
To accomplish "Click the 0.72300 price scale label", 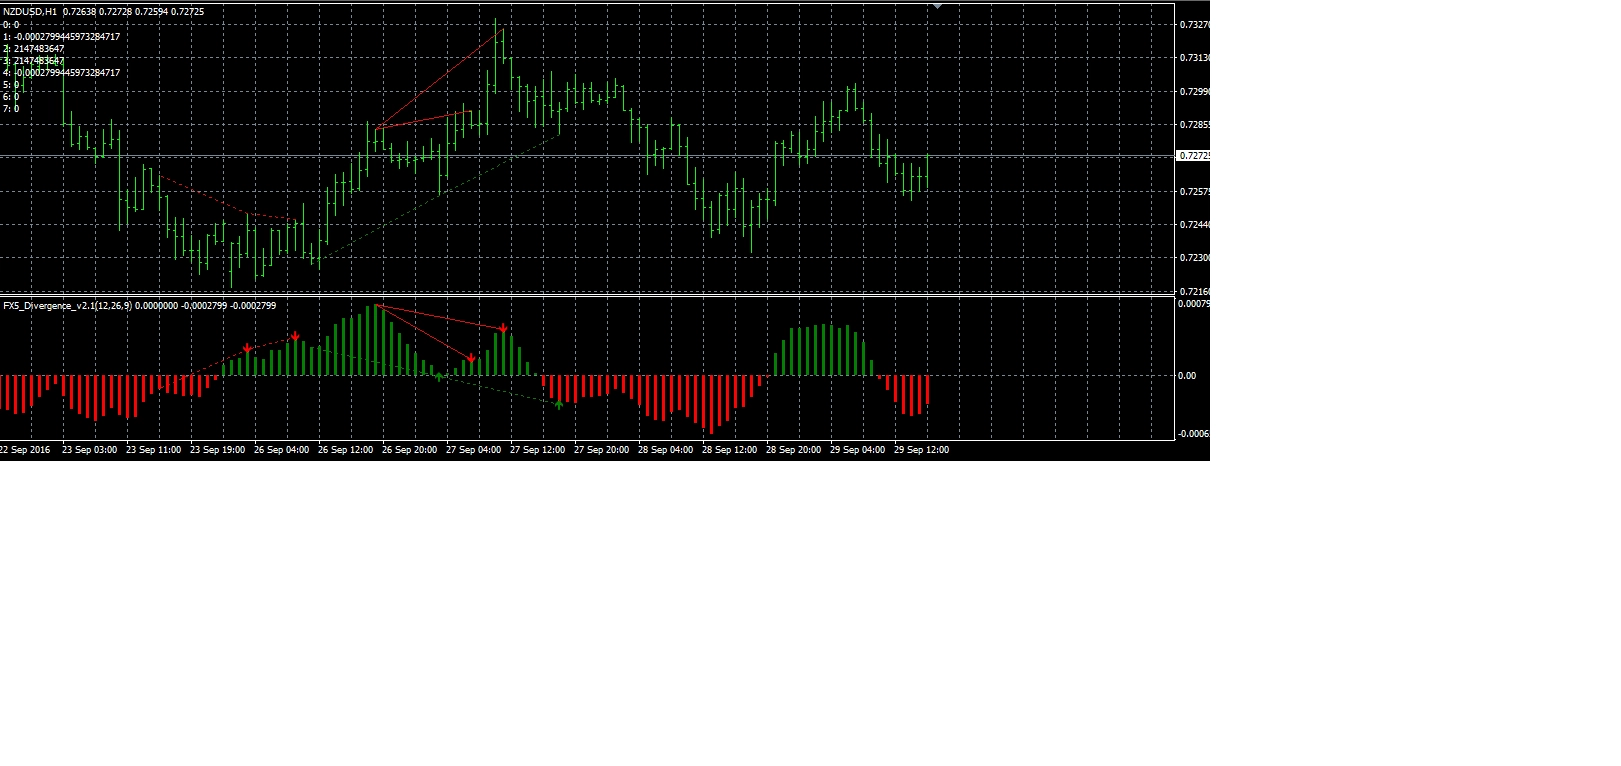I will pyautogui.click(x=1194, y=258).
